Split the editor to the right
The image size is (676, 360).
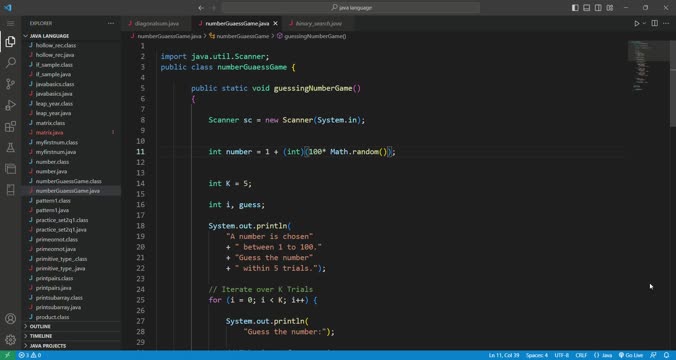click(654, 23)
